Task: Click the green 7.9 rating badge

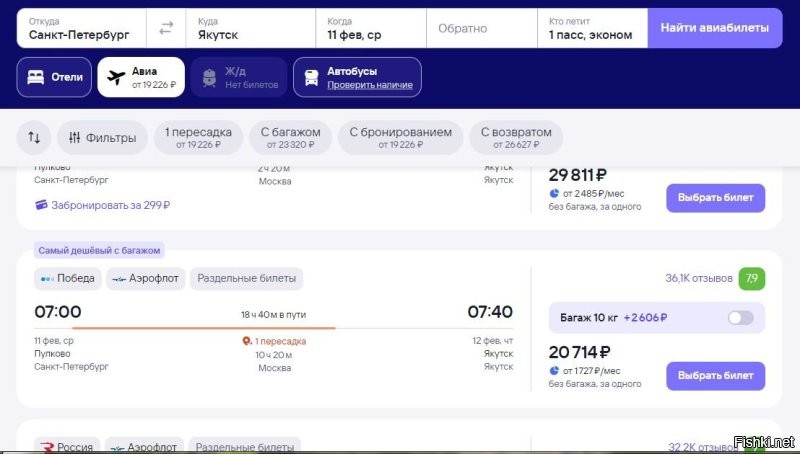Action: coord(752,278)
